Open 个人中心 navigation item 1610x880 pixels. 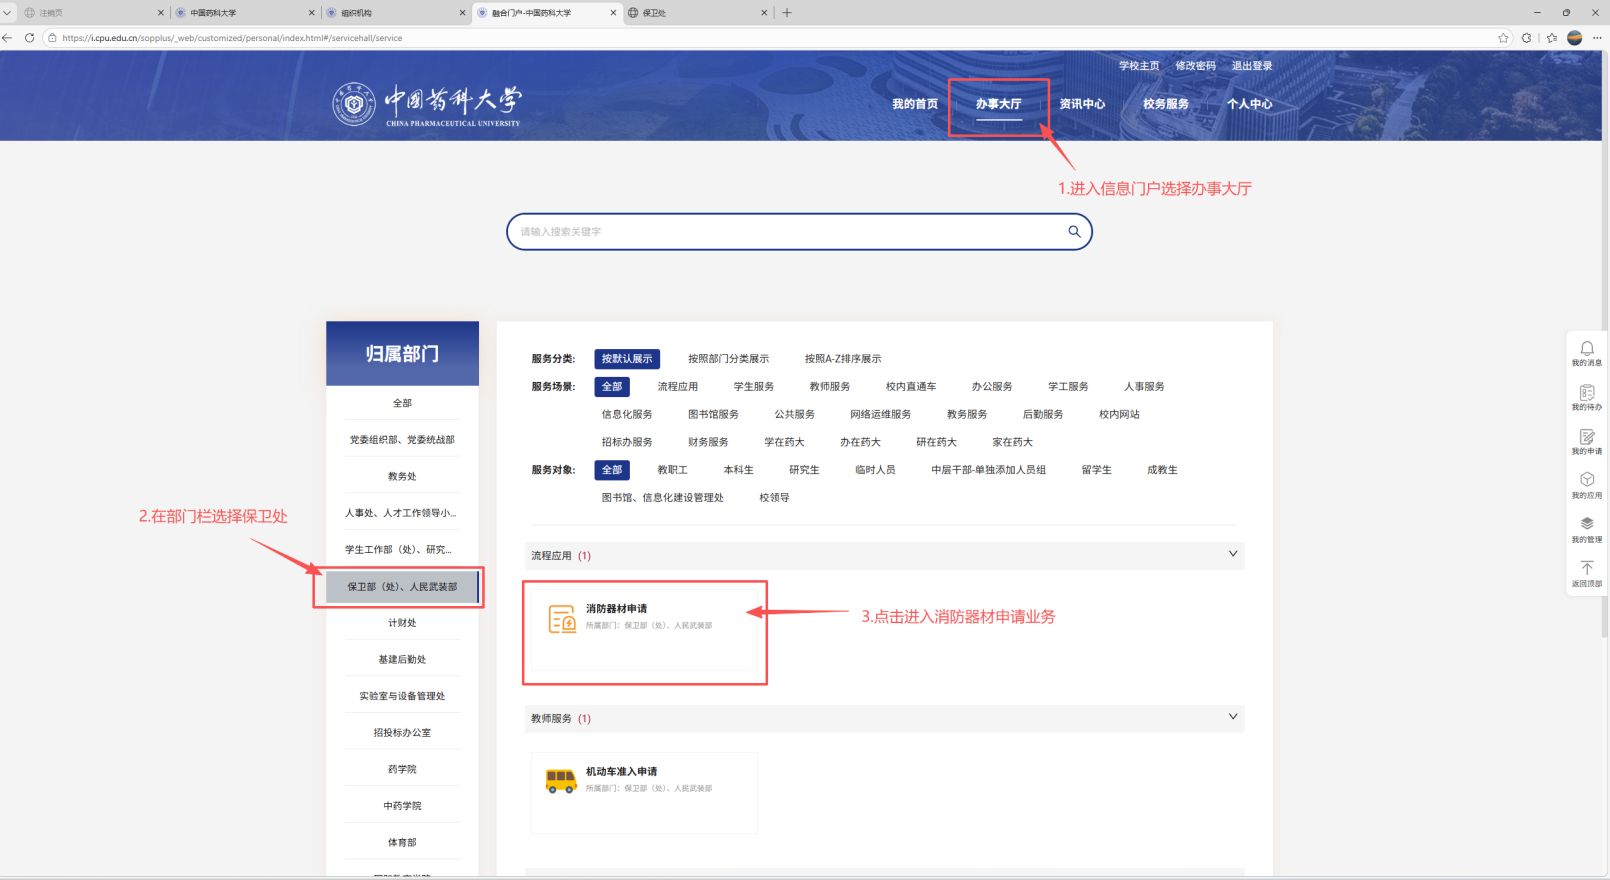1249,104
